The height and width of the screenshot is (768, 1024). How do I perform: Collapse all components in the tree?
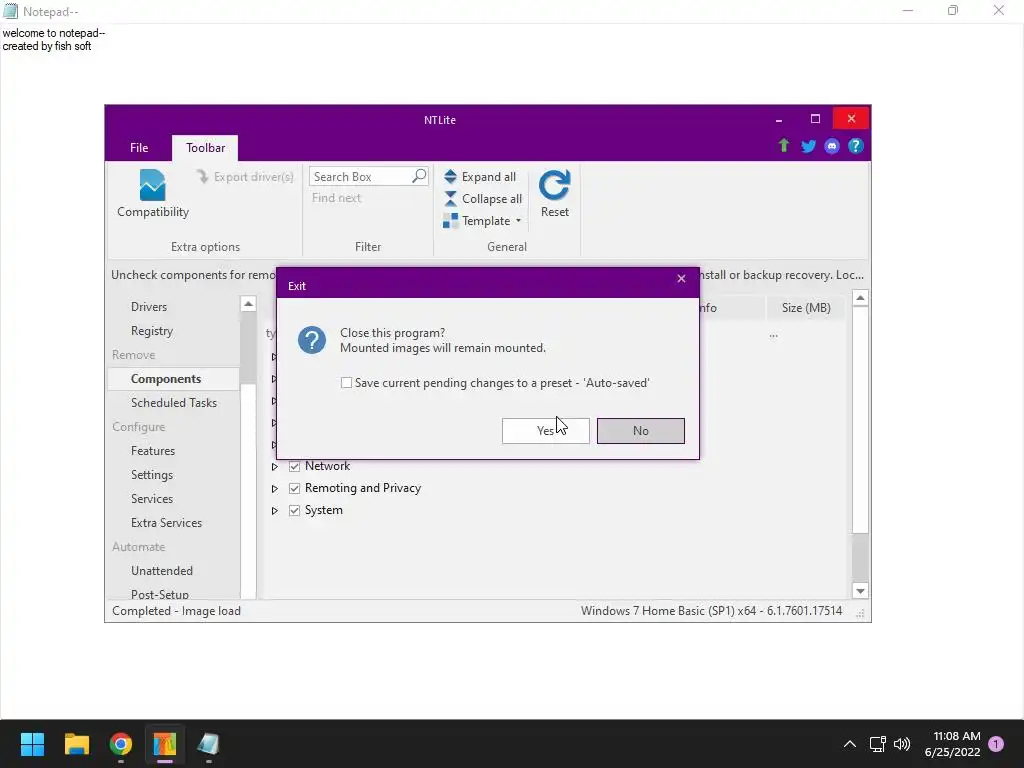click(483, 199)
